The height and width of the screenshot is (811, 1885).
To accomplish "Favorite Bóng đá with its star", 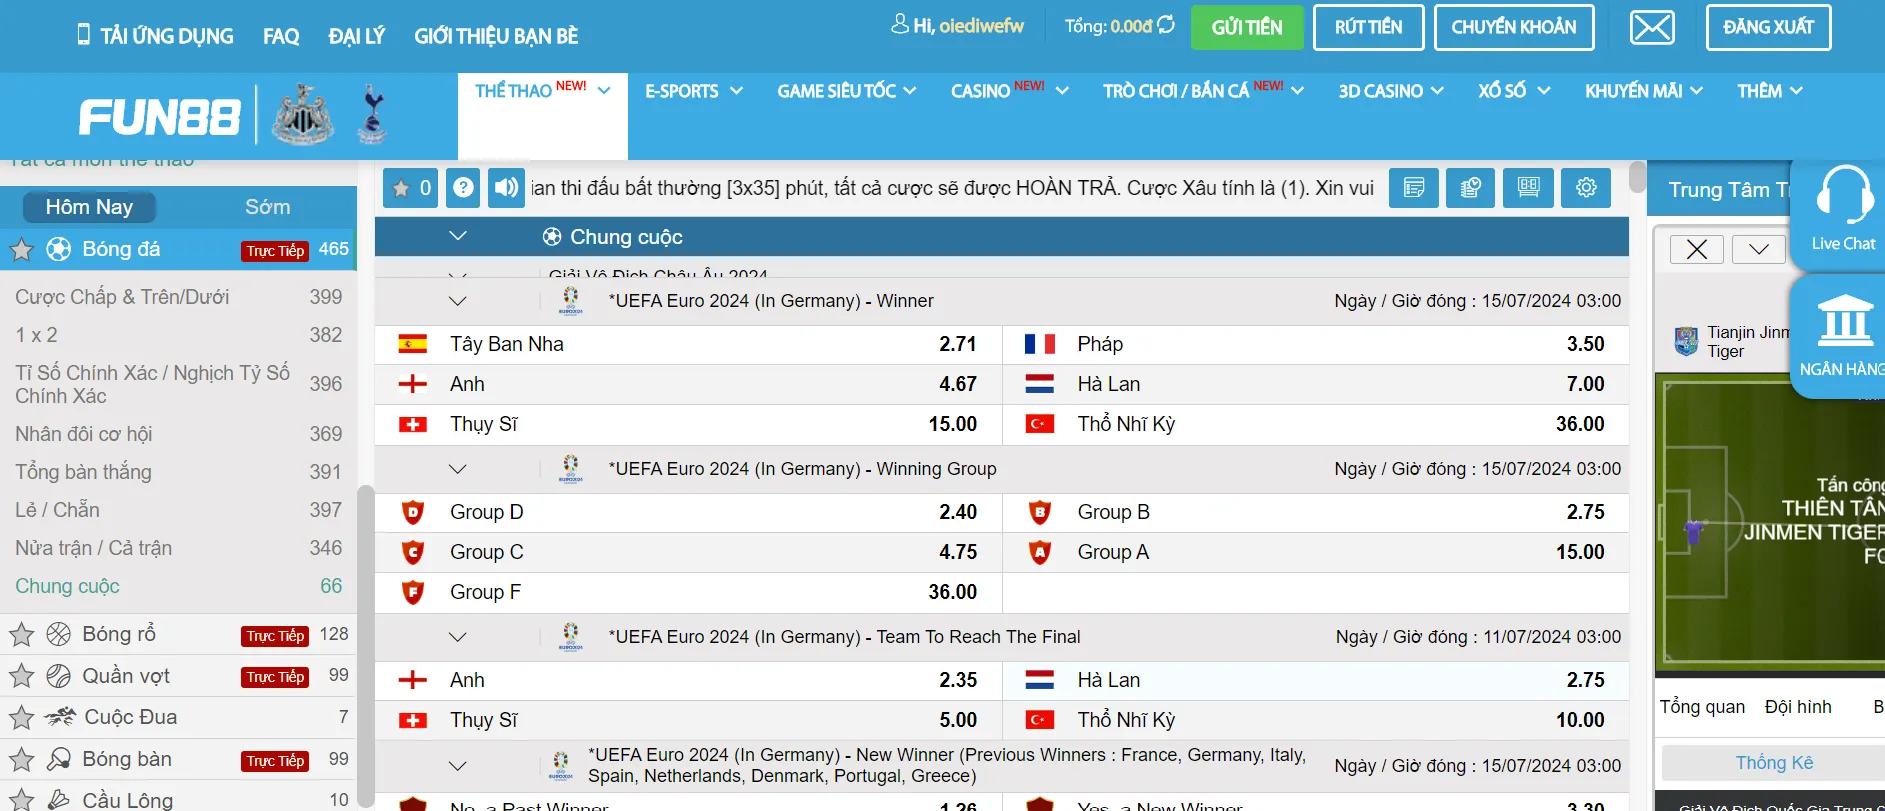I will coord(22,249).
